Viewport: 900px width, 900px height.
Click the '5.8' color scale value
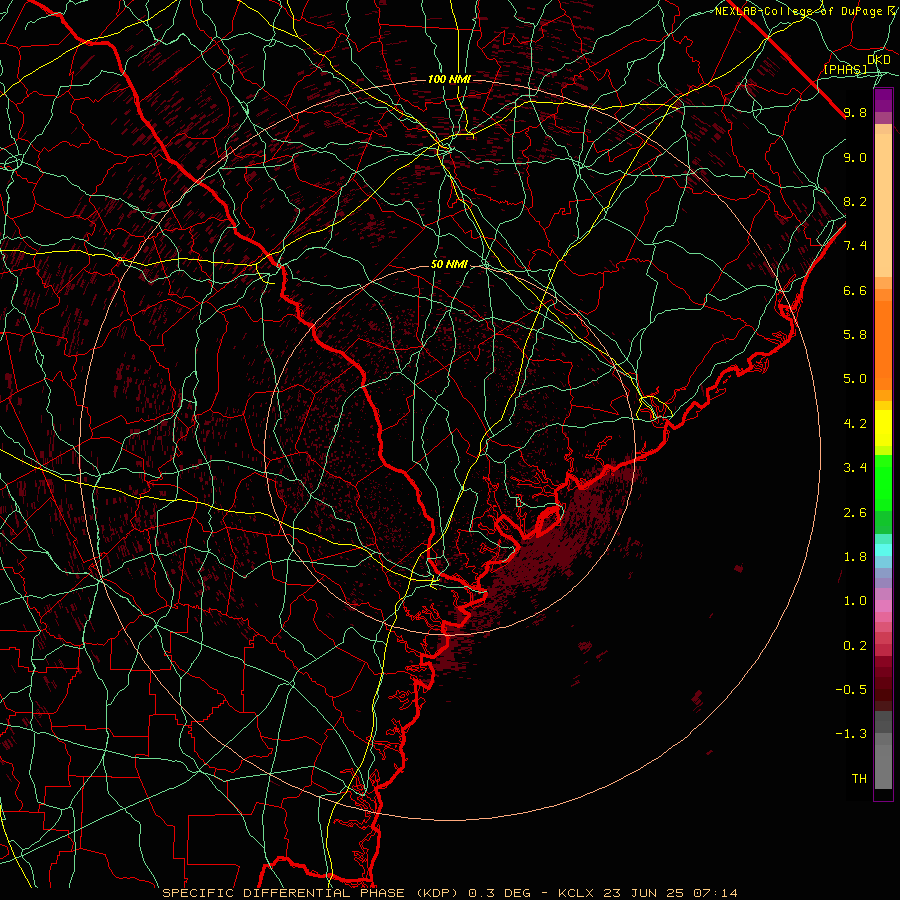[x=855, y=335]
